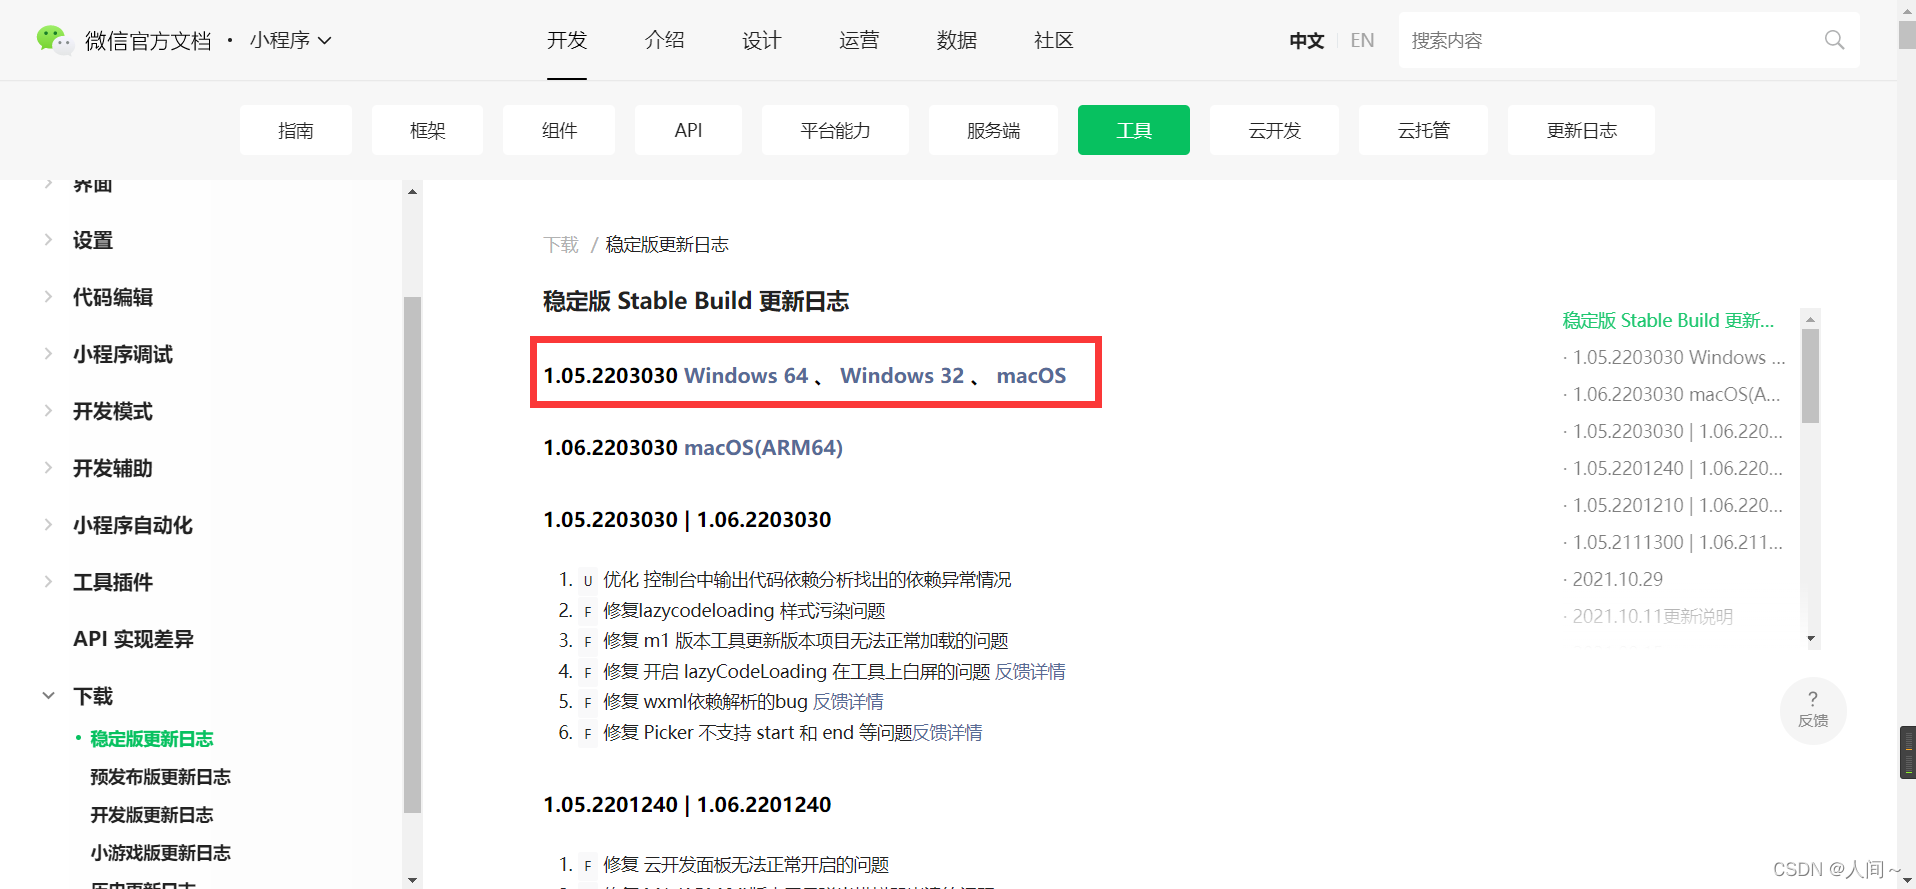
Task: Open 开发版更新日志 in the sidebar
Action: pyautogui.click(x=152, y=815)
